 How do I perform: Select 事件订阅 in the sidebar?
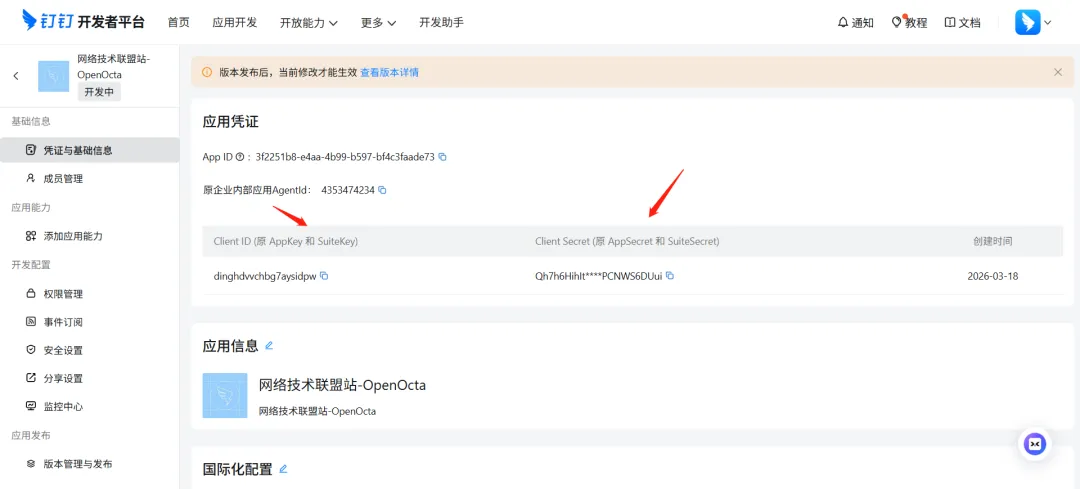90,322
